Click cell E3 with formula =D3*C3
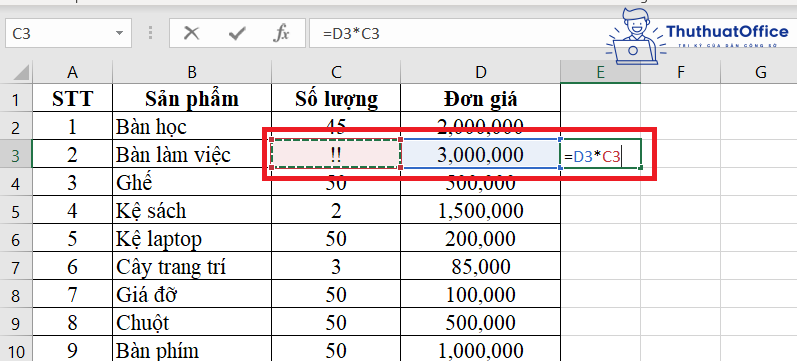Viewport: 797px width, 361px height. 600,154
